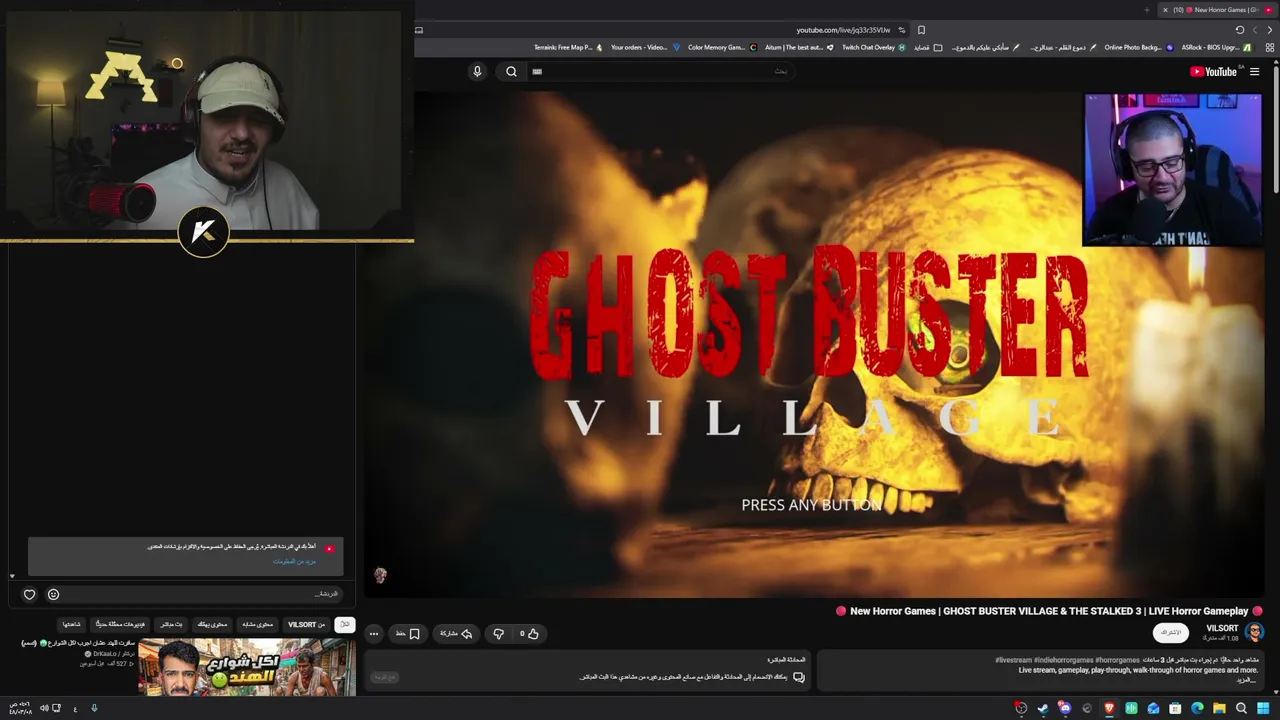Subscribe to the VILSORT channel

[1171, 632]
